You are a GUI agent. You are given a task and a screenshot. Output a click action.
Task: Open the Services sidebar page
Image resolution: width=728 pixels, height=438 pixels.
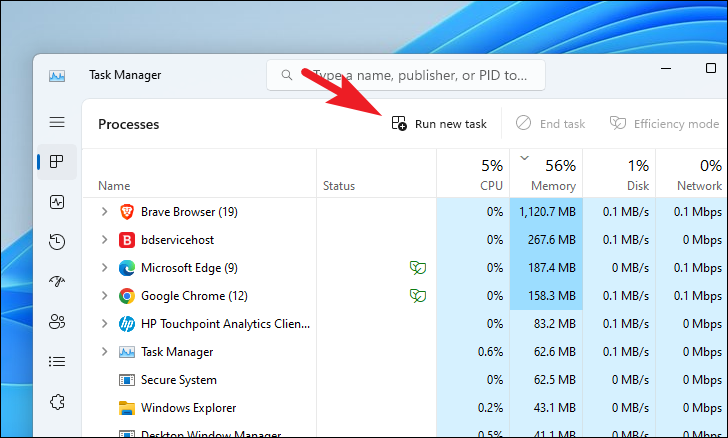[x=57, y=402]
